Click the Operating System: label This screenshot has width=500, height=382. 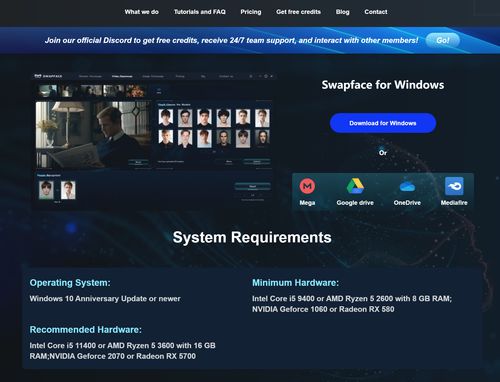point(70,283)
